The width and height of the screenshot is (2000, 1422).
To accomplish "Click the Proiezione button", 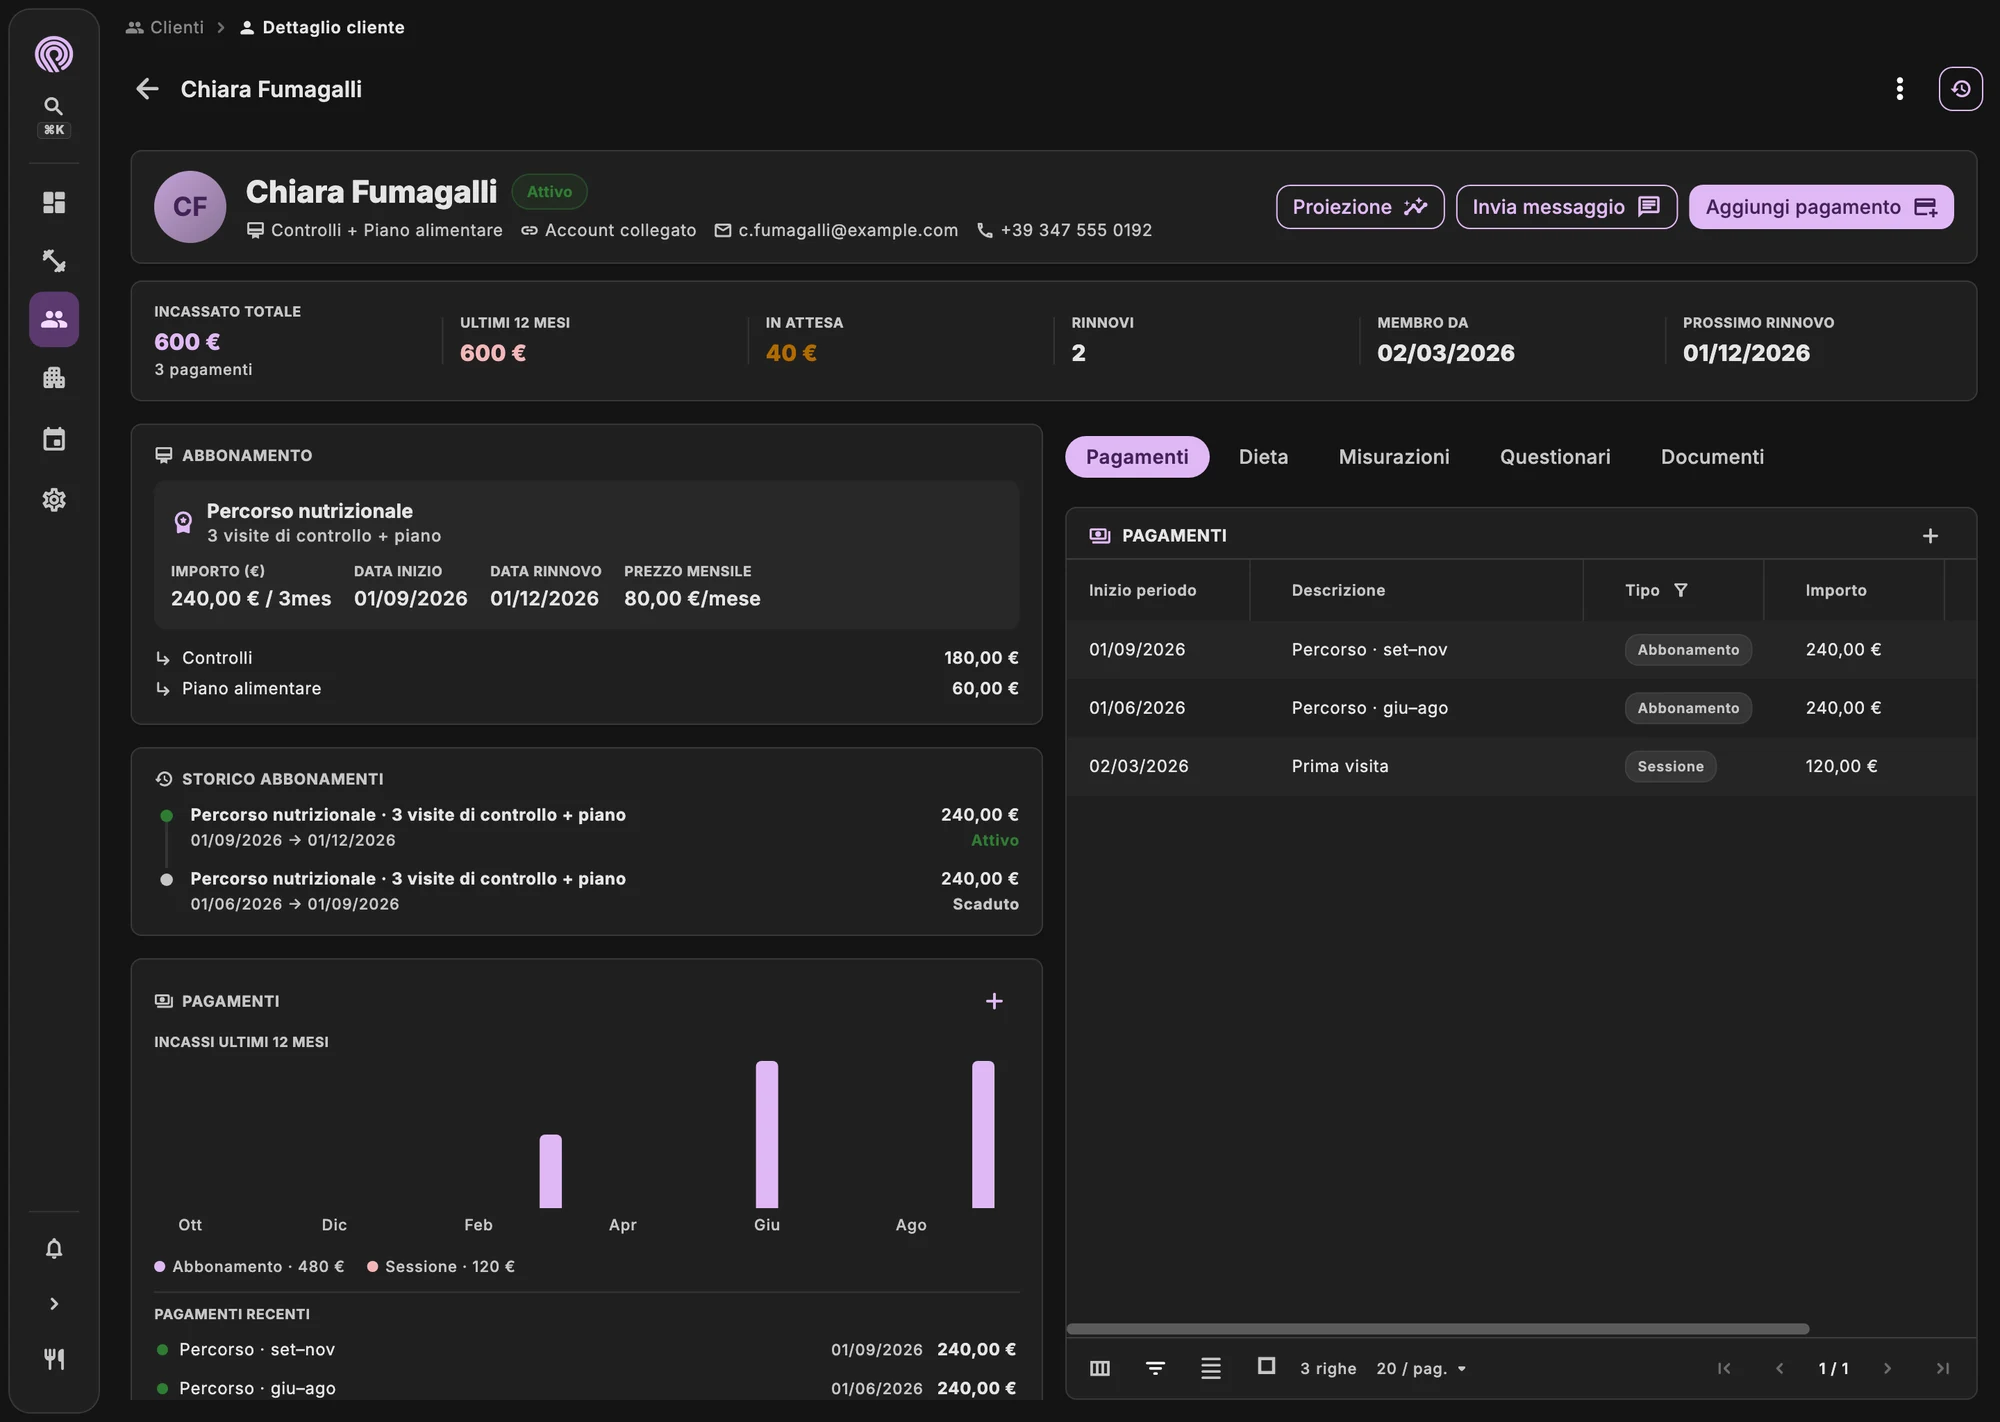I will pos(1360,207).
